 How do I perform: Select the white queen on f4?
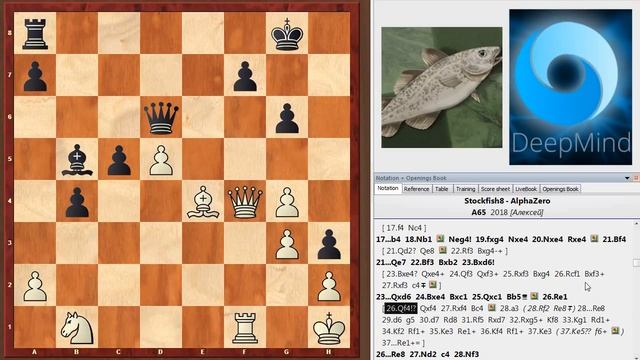245,202
